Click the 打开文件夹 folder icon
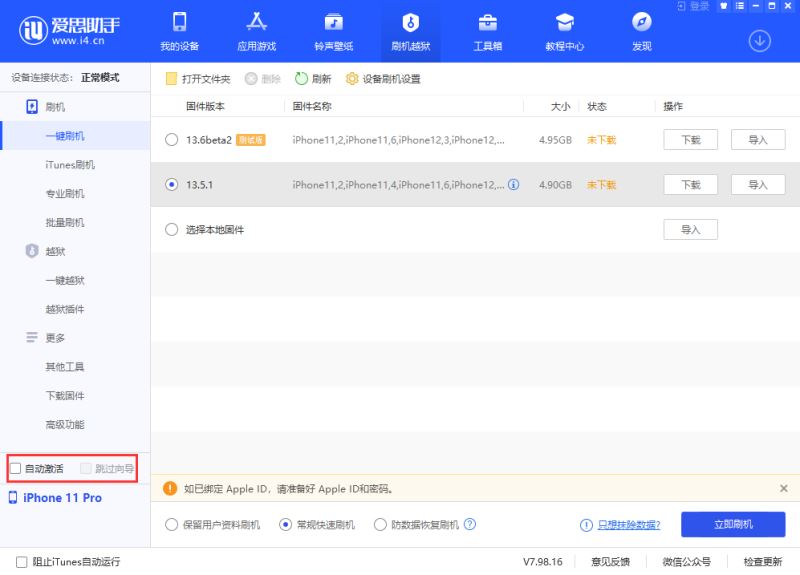Viewport: 800px width, 575px height. point(171,79)
